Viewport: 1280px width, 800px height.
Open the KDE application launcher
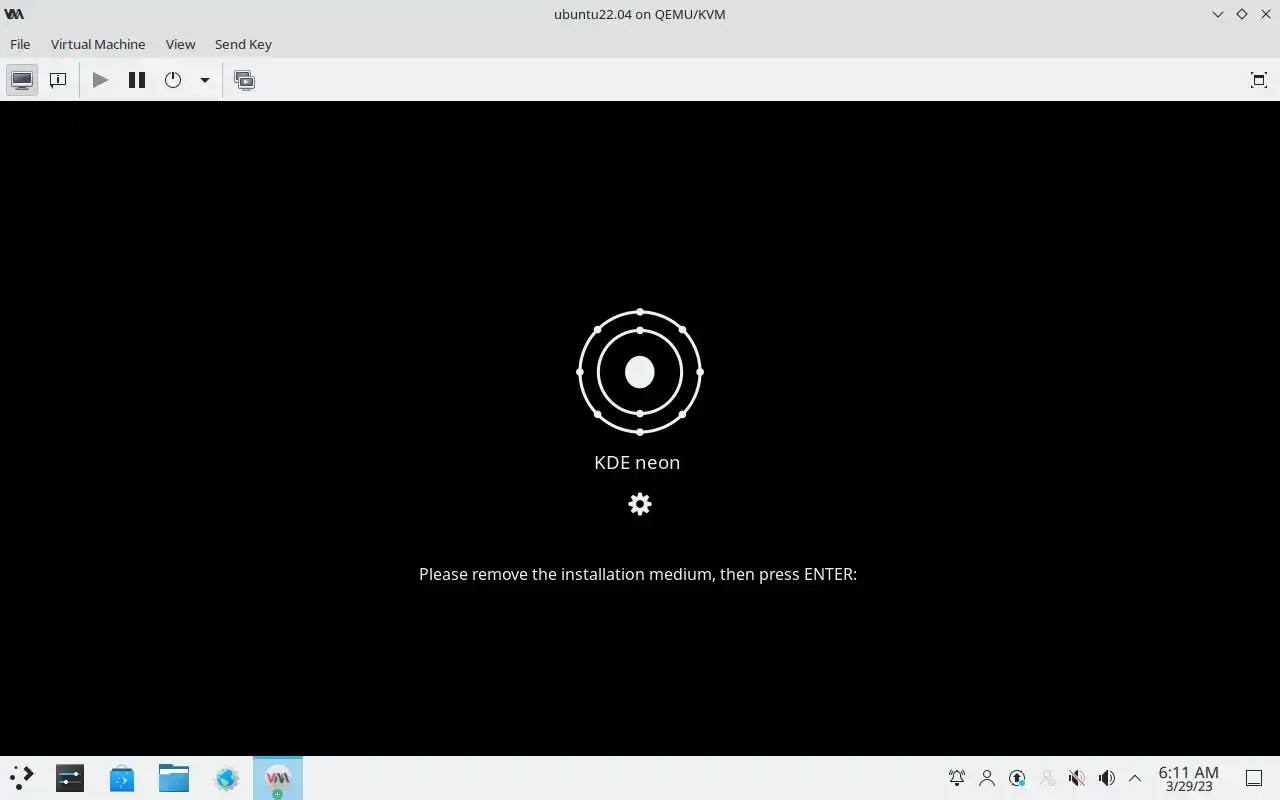(x=22, y=778)
